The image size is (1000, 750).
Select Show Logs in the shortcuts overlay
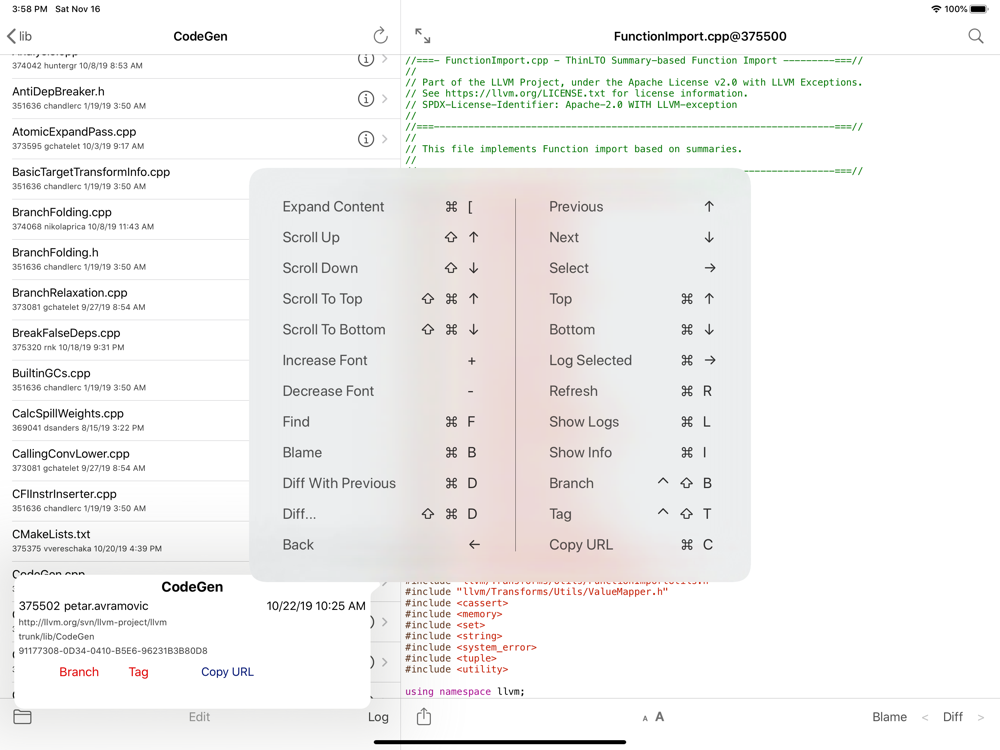[632, 422]
